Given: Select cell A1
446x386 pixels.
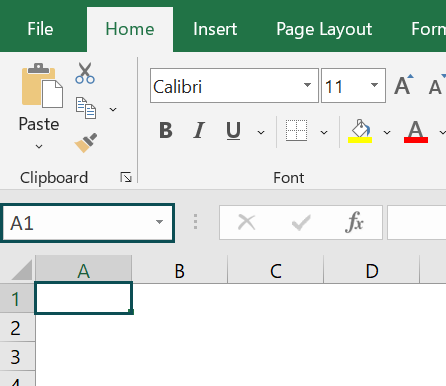Looking at the screenshot, I should coord(84,298).
